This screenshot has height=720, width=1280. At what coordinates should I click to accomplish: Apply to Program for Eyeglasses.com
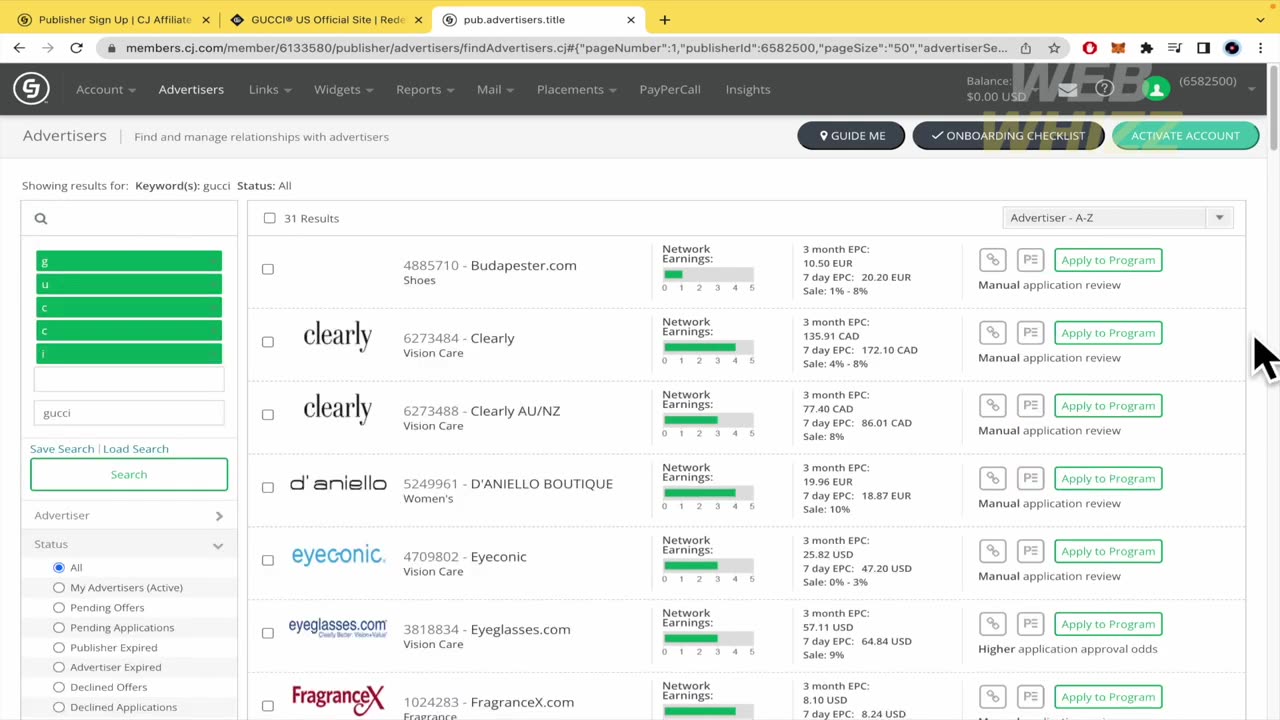click(1108, 624)
